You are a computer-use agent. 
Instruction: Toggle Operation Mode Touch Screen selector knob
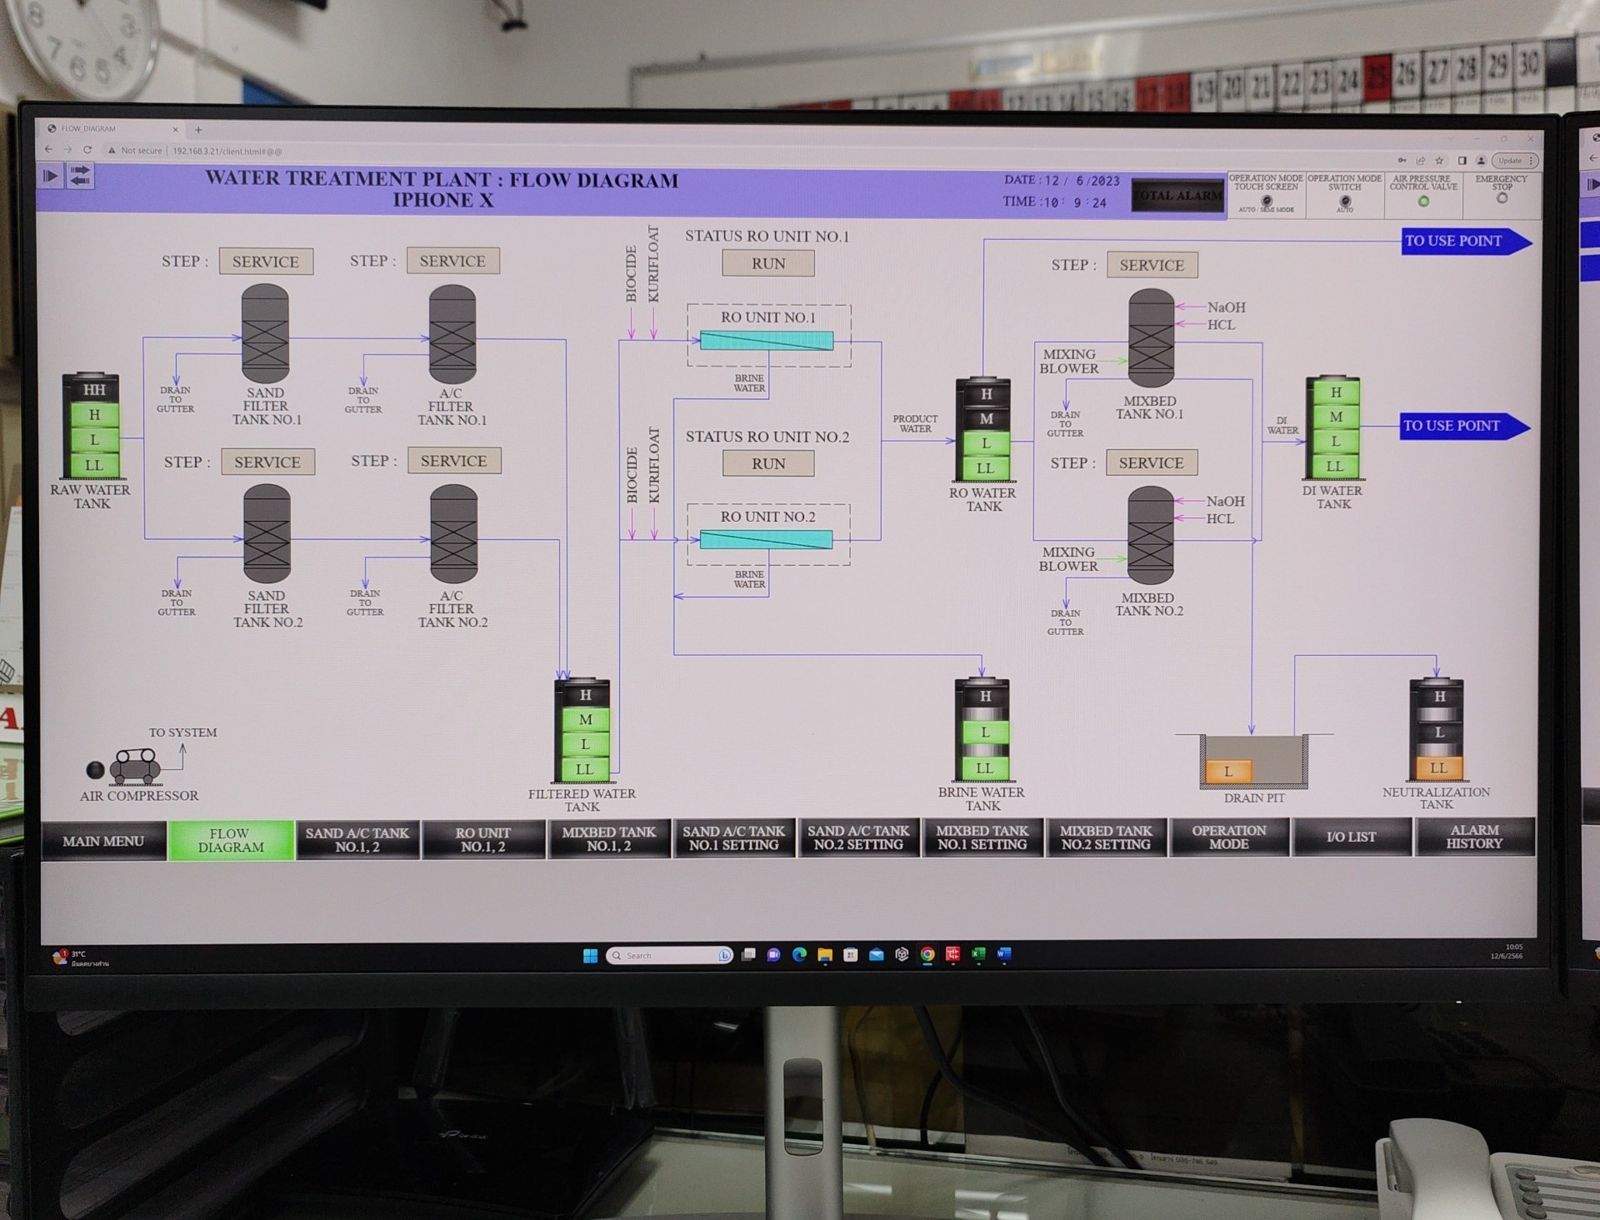click(x=1266, y=200)
